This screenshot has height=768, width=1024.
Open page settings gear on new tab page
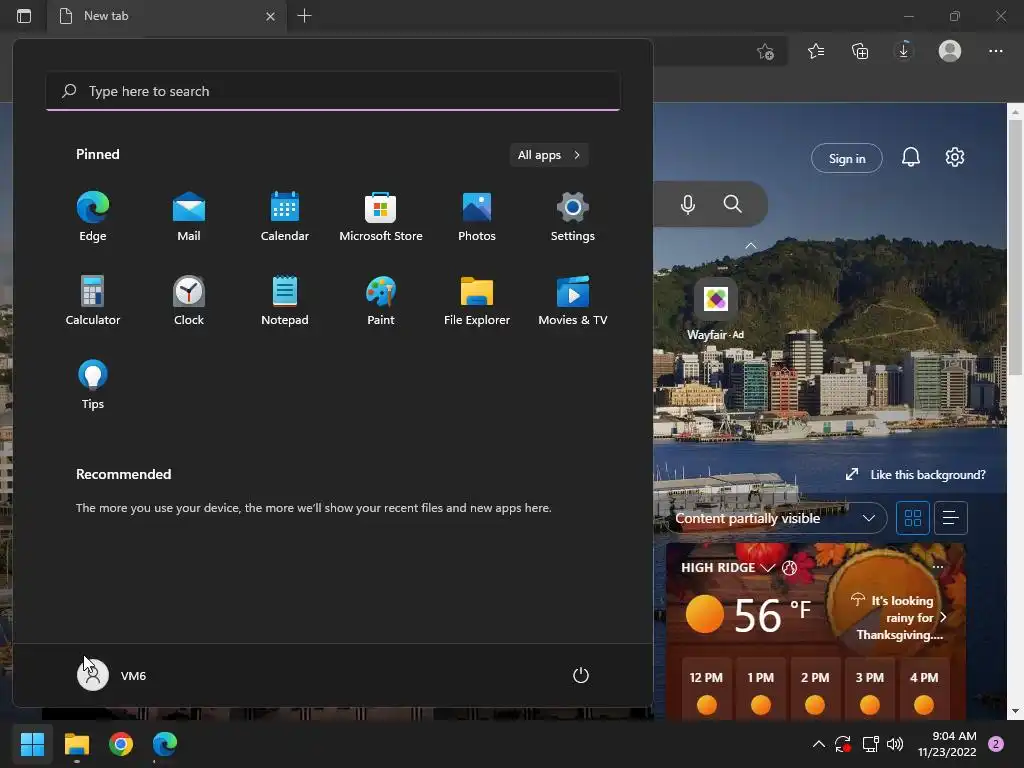point(955,157)
